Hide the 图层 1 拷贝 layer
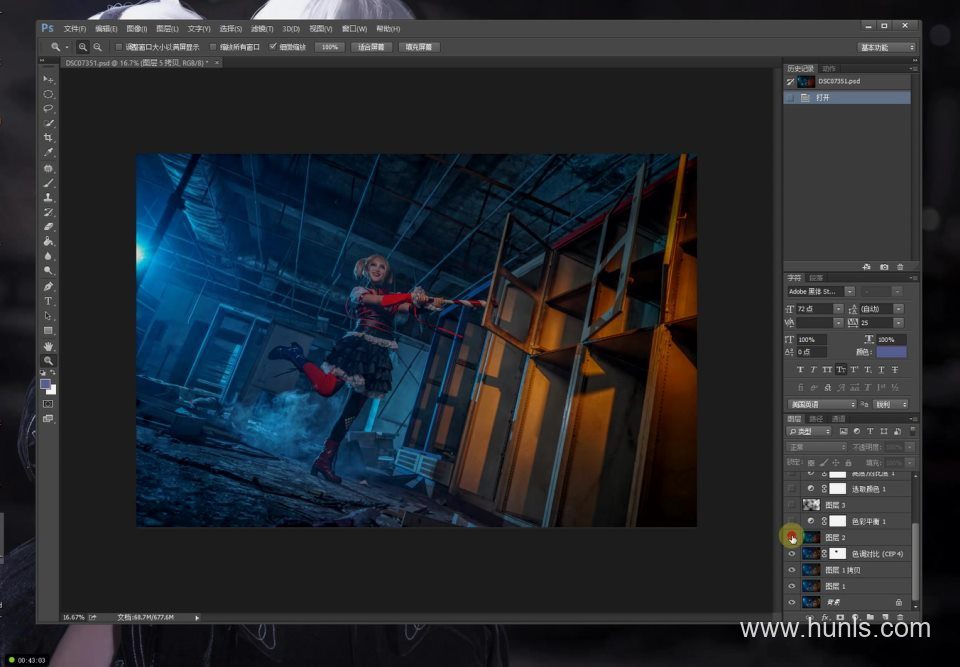This screenshot has width=960, height=667. (x=792, y=570)
